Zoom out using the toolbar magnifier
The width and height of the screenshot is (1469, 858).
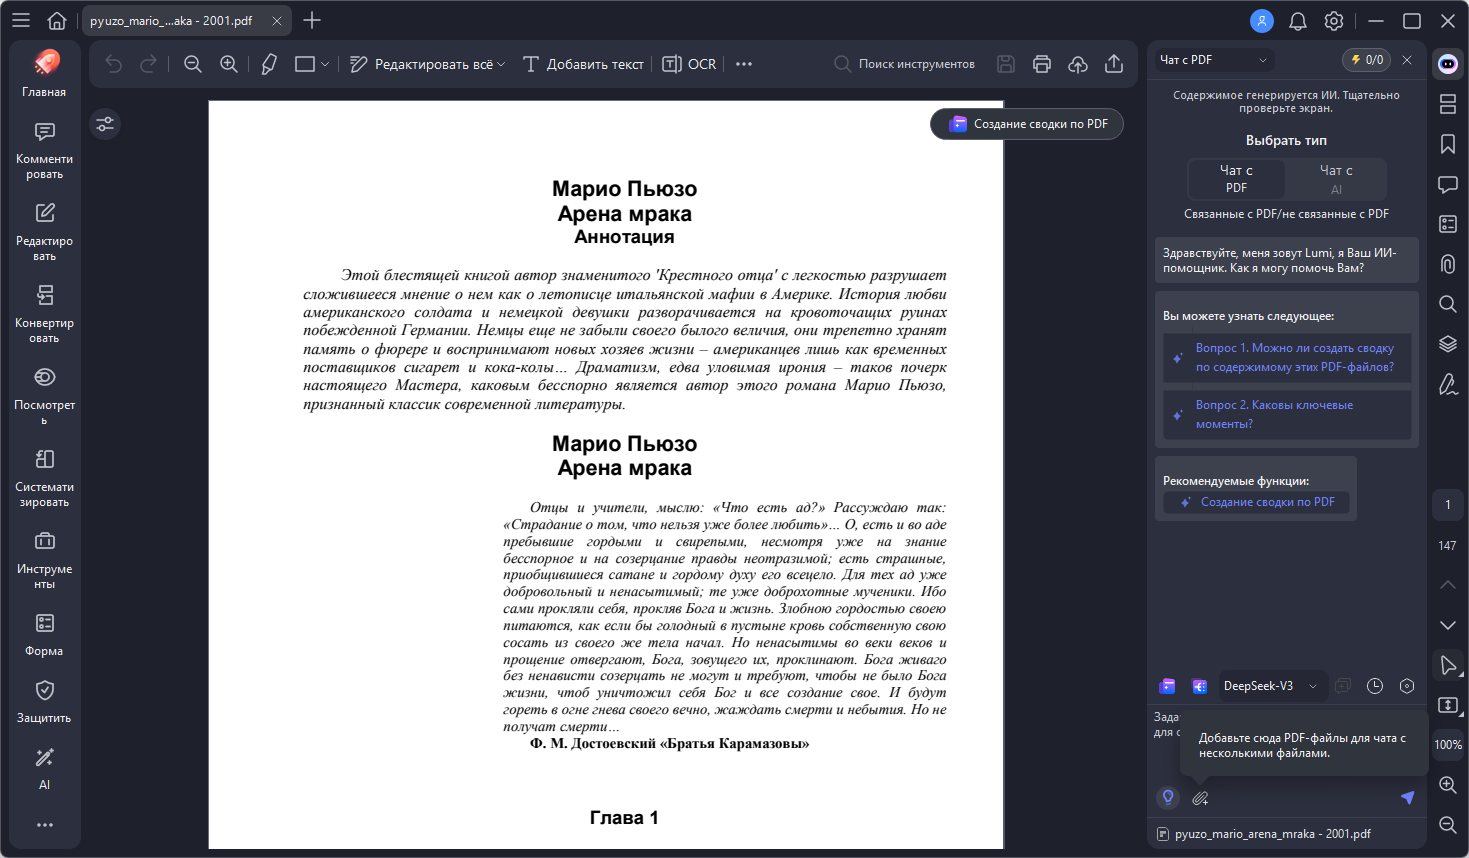[193, 64]
